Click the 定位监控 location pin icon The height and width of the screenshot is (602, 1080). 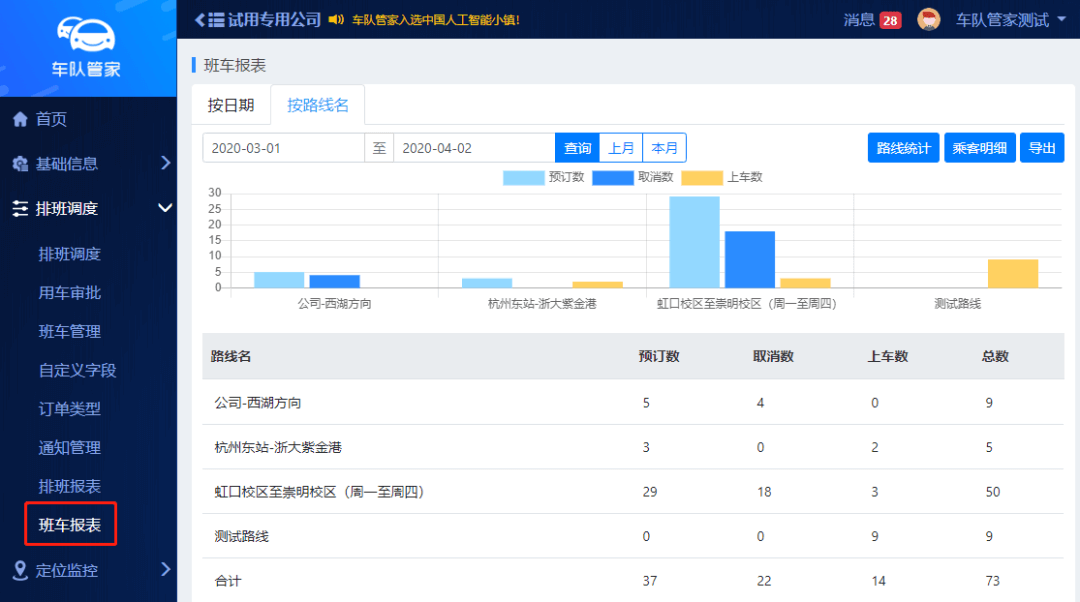click(20, 570)
